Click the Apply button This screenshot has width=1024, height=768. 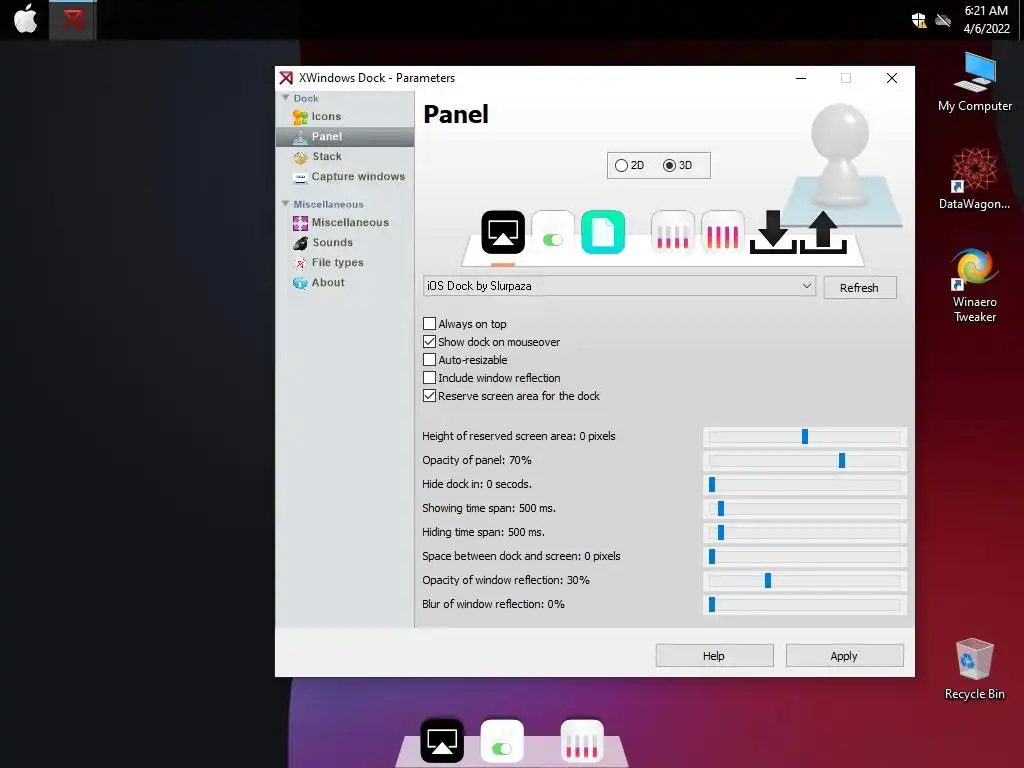pos(844,656)
